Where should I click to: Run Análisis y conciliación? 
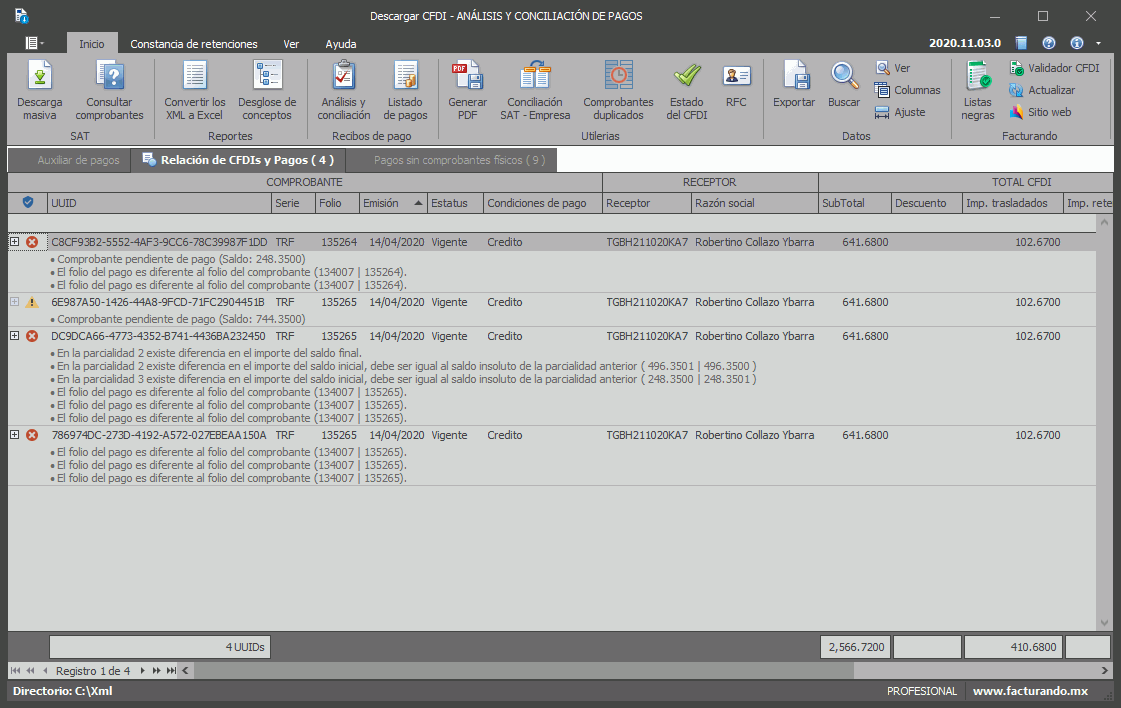(344, 91)
